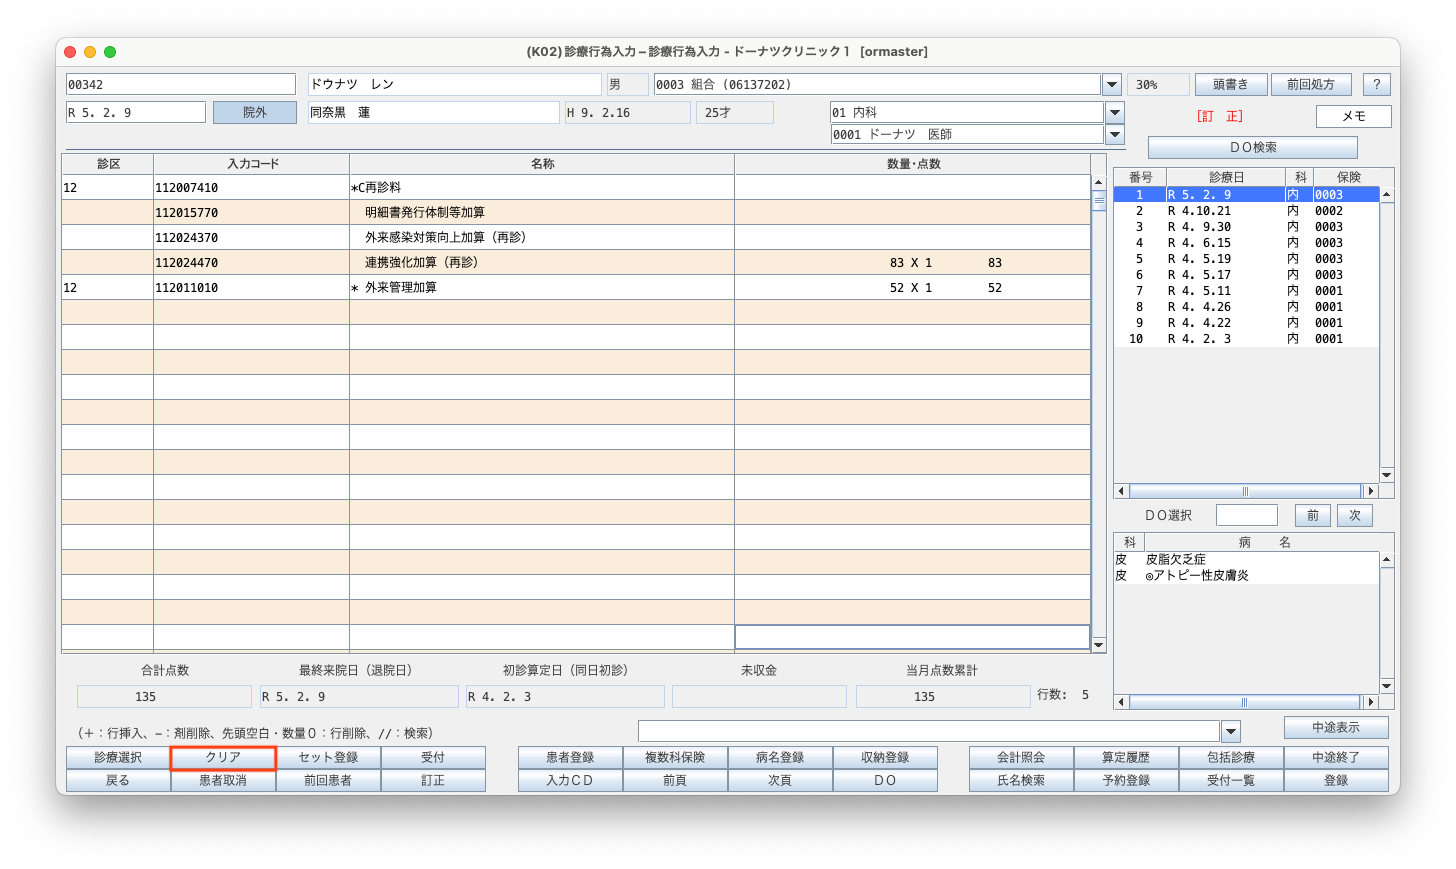Click input code cell 112015770

pyautogui.click(x=251, y=213)
